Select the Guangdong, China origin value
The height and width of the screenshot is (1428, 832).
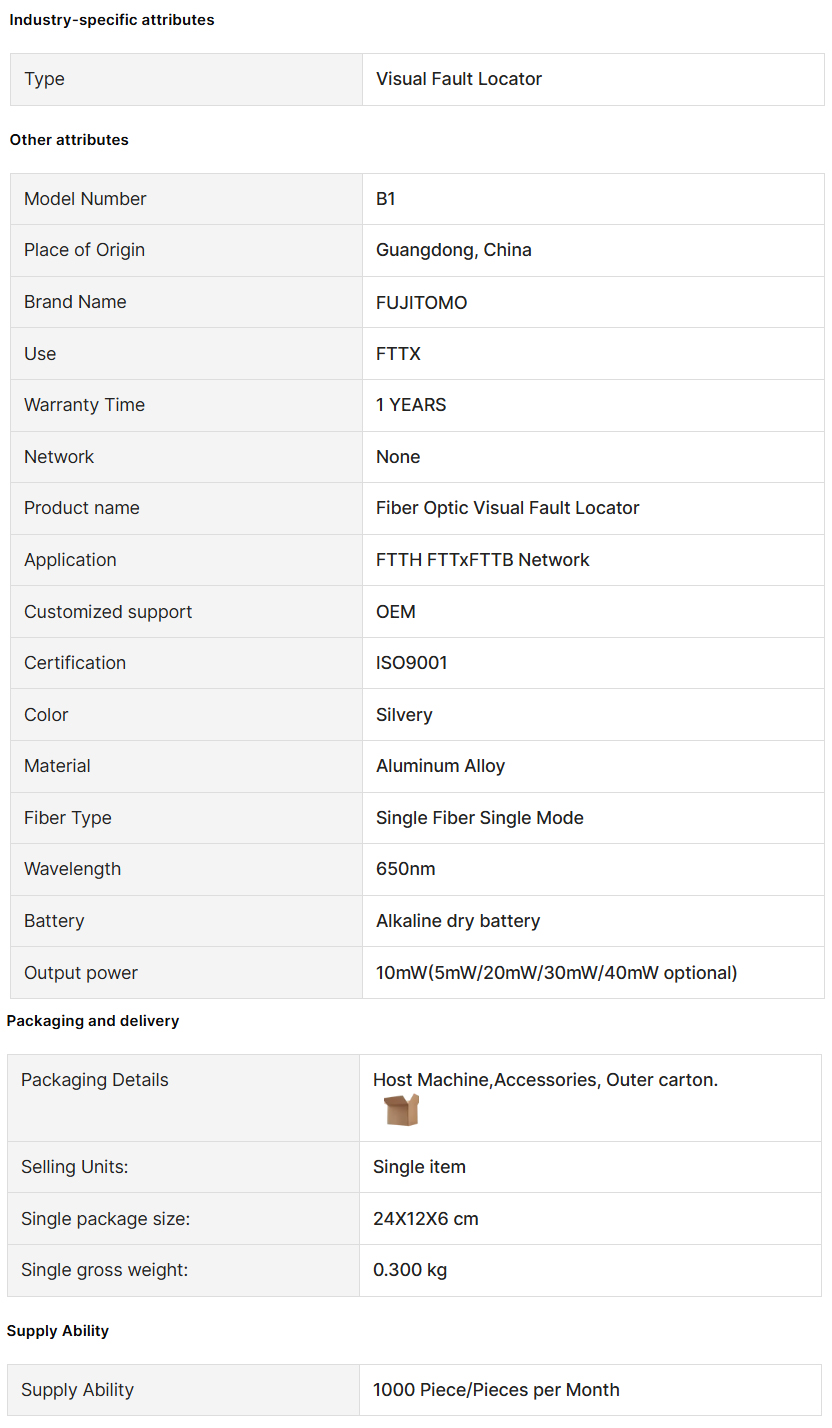[x=454, y=250]
